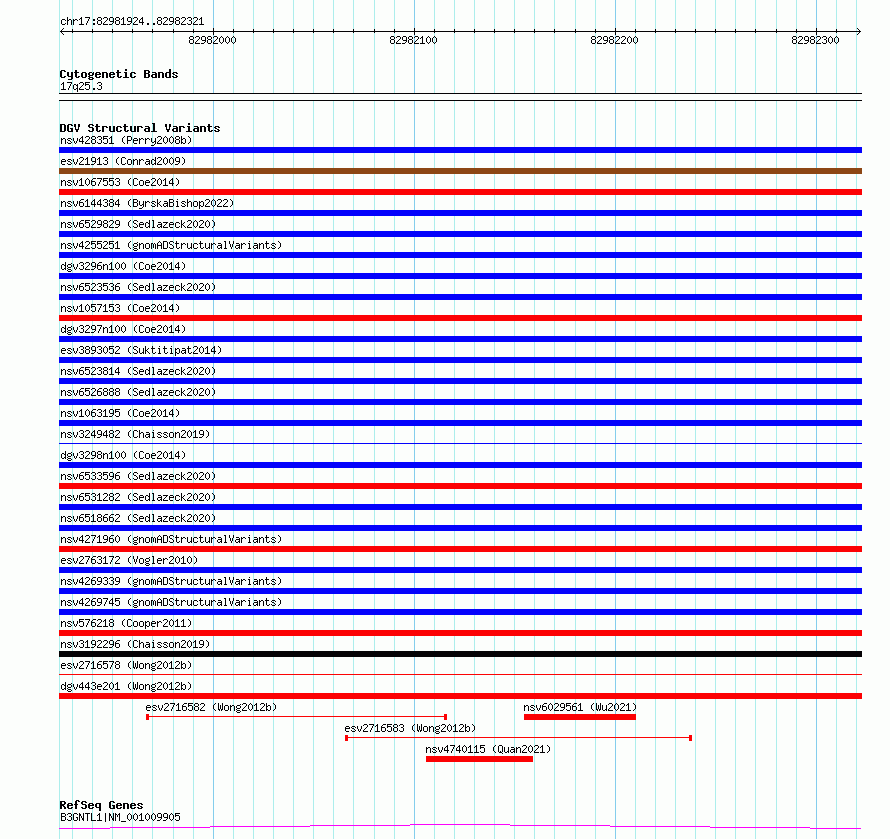
Task: Open nsv4269745 (gnomADStructuralVariants) label
Action: click(x=171, y=602)
